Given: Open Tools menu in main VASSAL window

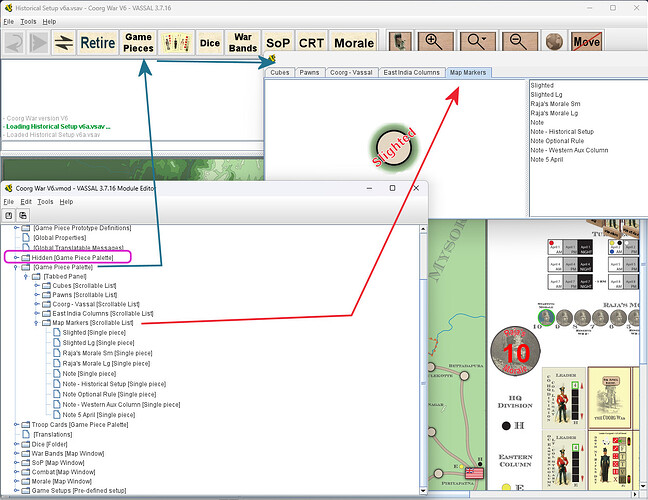Looking at the screenshot, I should [x=28, y=21].
